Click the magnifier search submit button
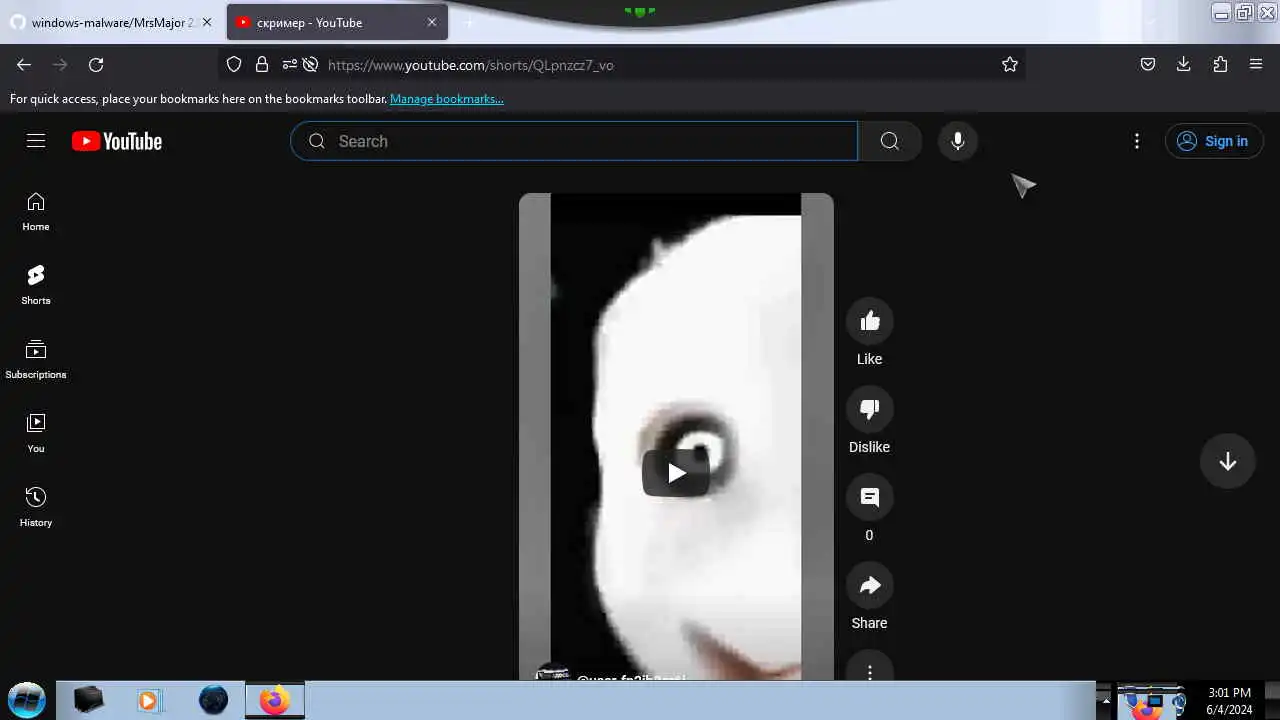 tap(890, 141)
